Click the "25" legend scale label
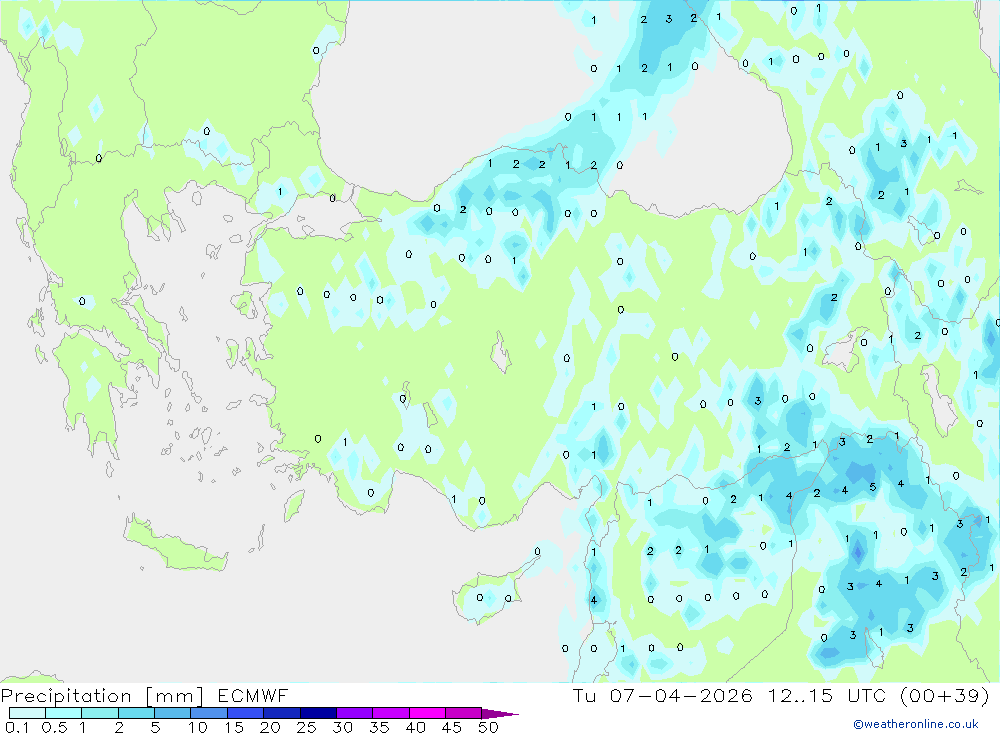Screen dimensions: 1000x733 (307, 727)
